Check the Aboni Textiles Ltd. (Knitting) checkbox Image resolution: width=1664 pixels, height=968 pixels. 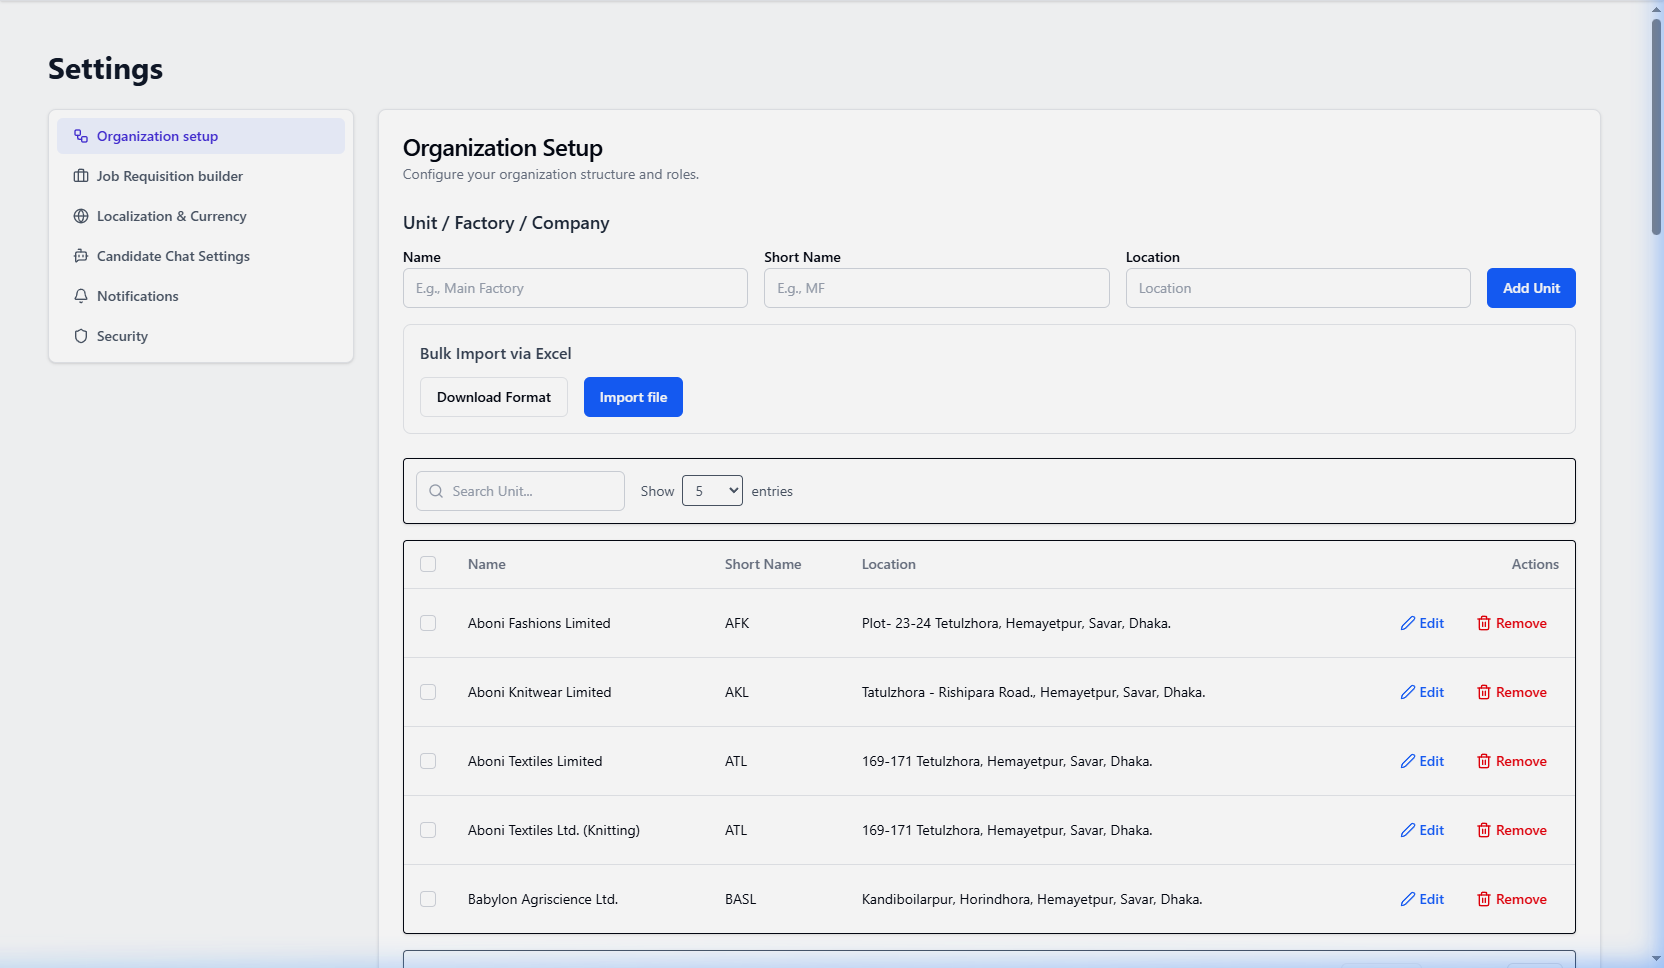[428, 830]
